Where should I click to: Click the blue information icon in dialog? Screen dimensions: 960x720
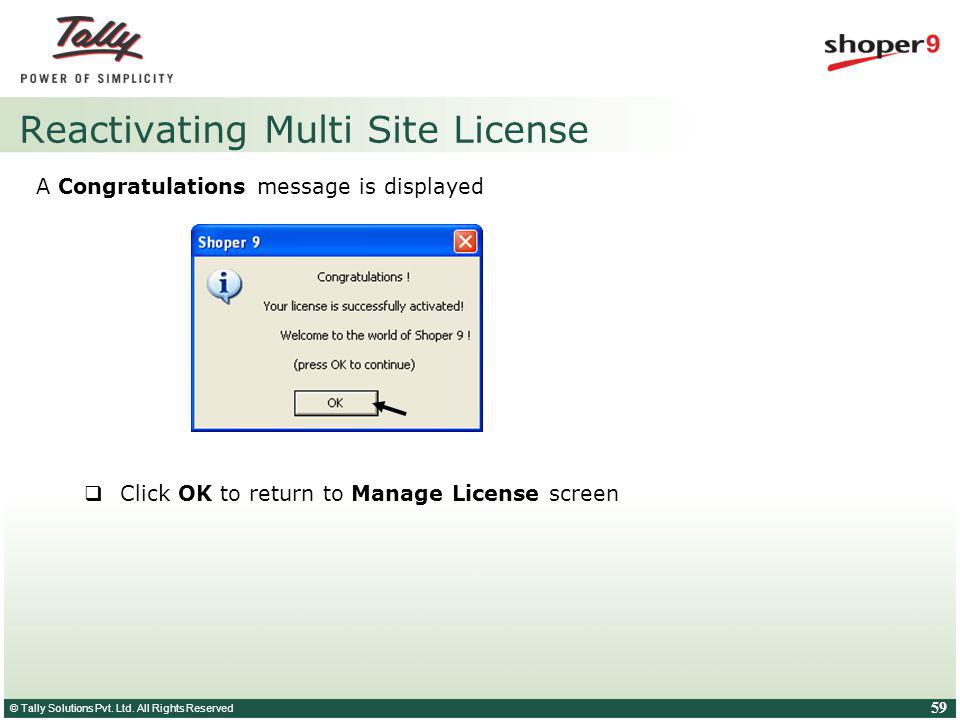tap(225, 287)
